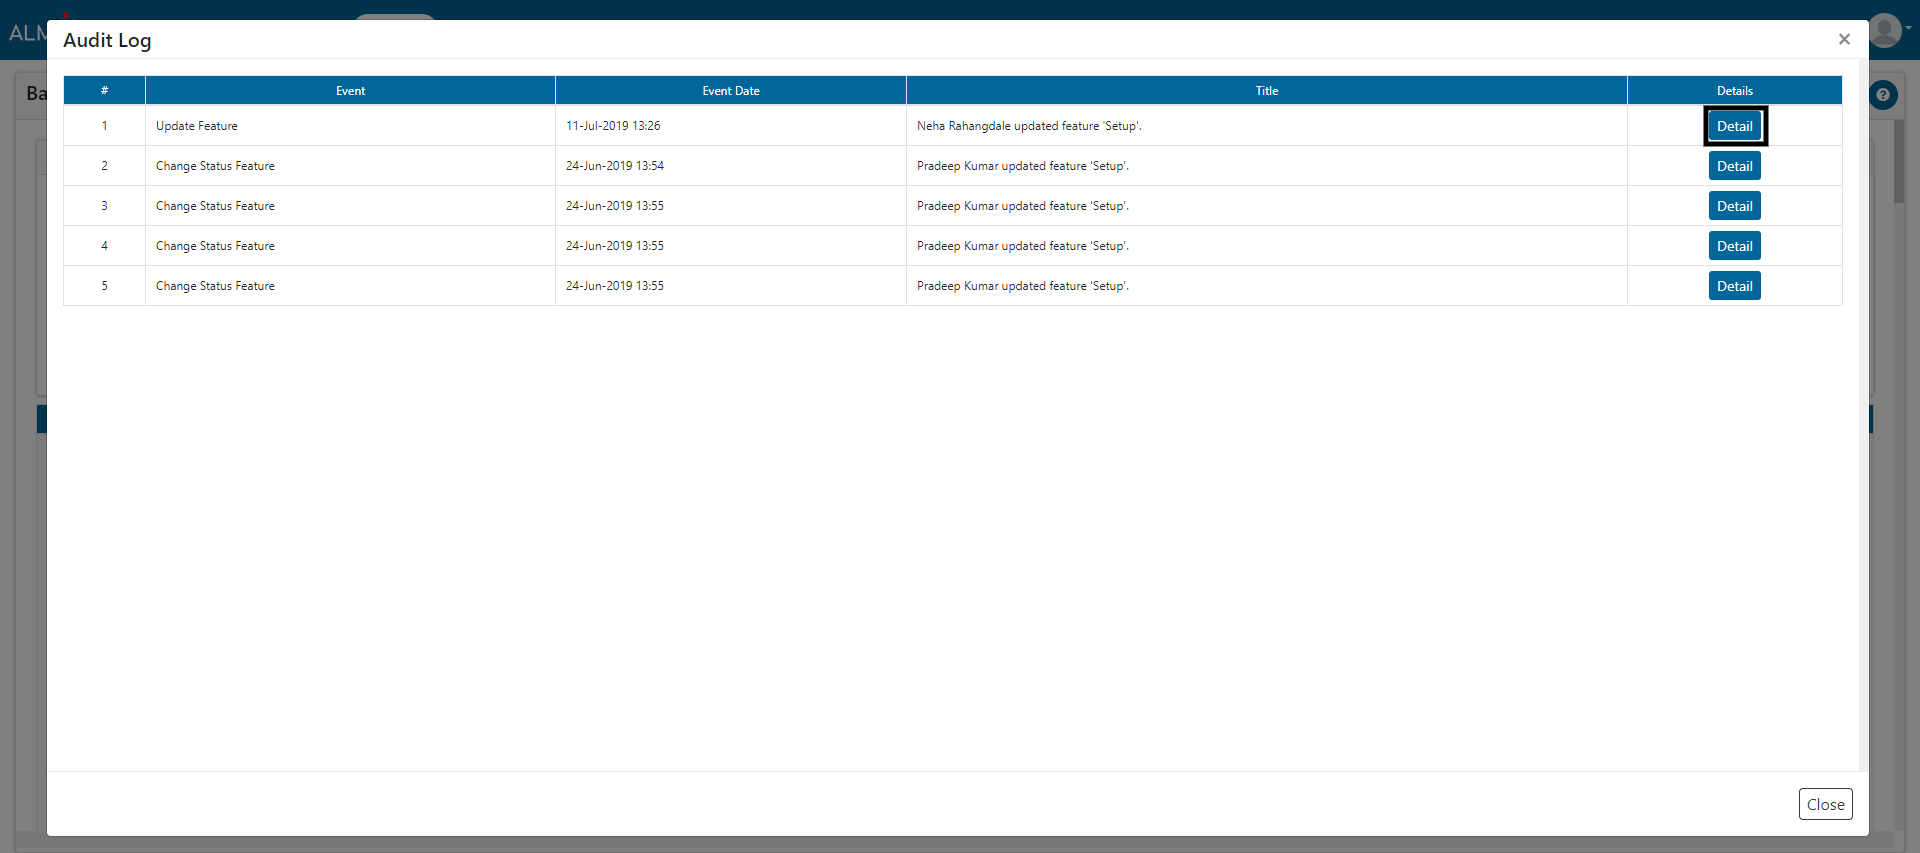Click the ALM logo in the header

[x=26, y=33]
